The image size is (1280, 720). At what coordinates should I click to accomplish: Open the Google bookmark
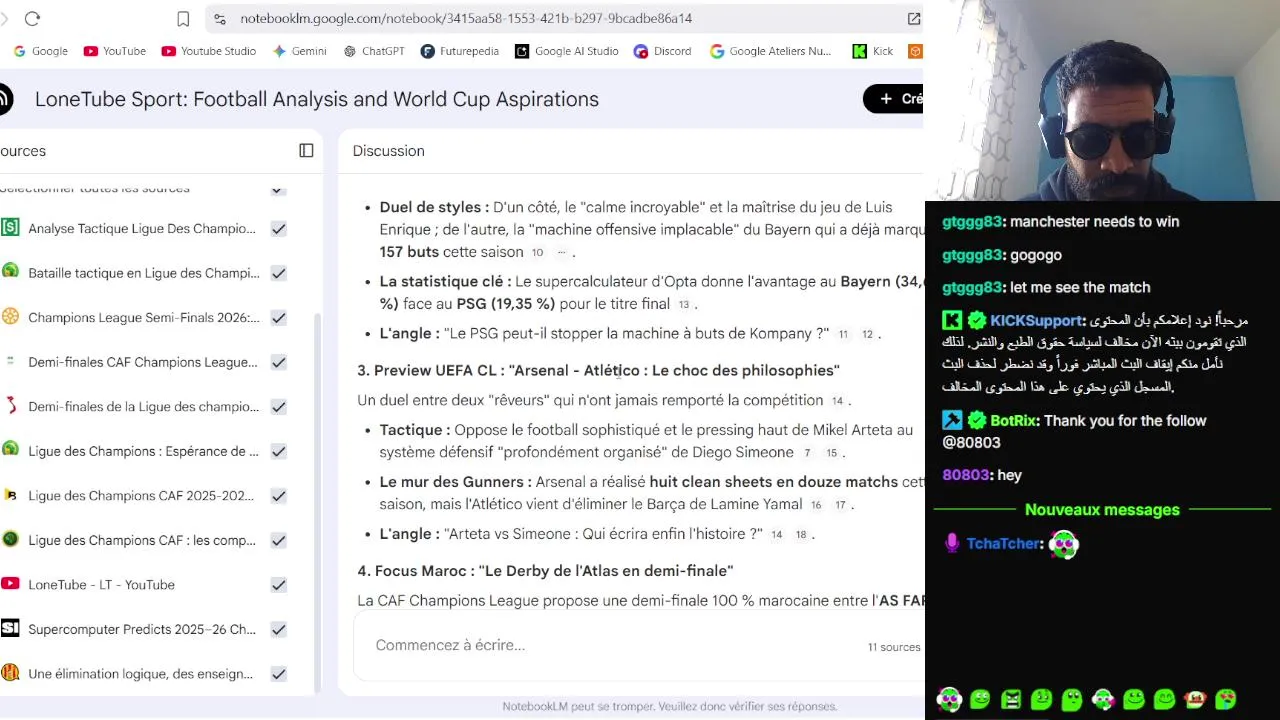tap(41, 51)
